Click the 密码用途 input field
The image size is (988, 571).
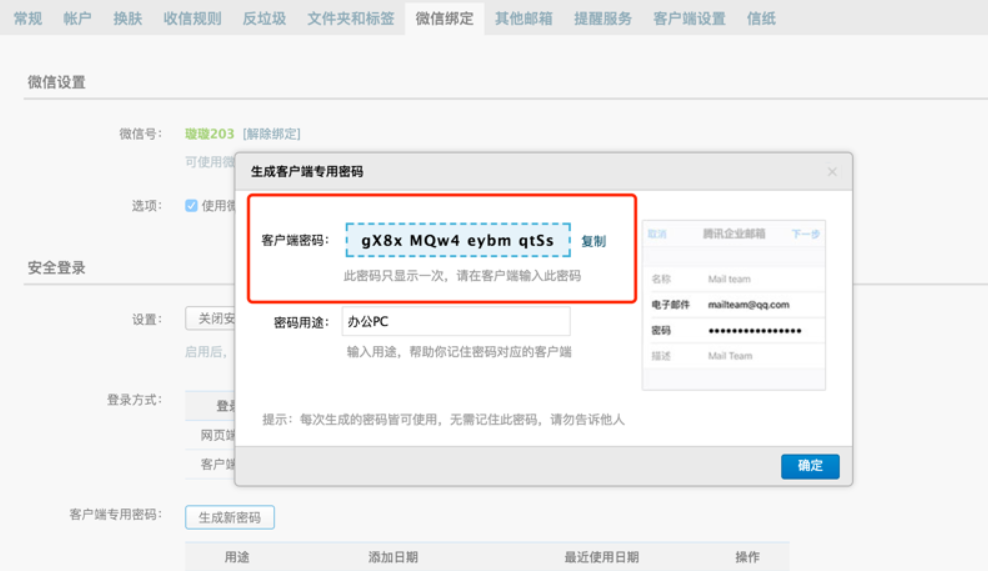point(456,321)
